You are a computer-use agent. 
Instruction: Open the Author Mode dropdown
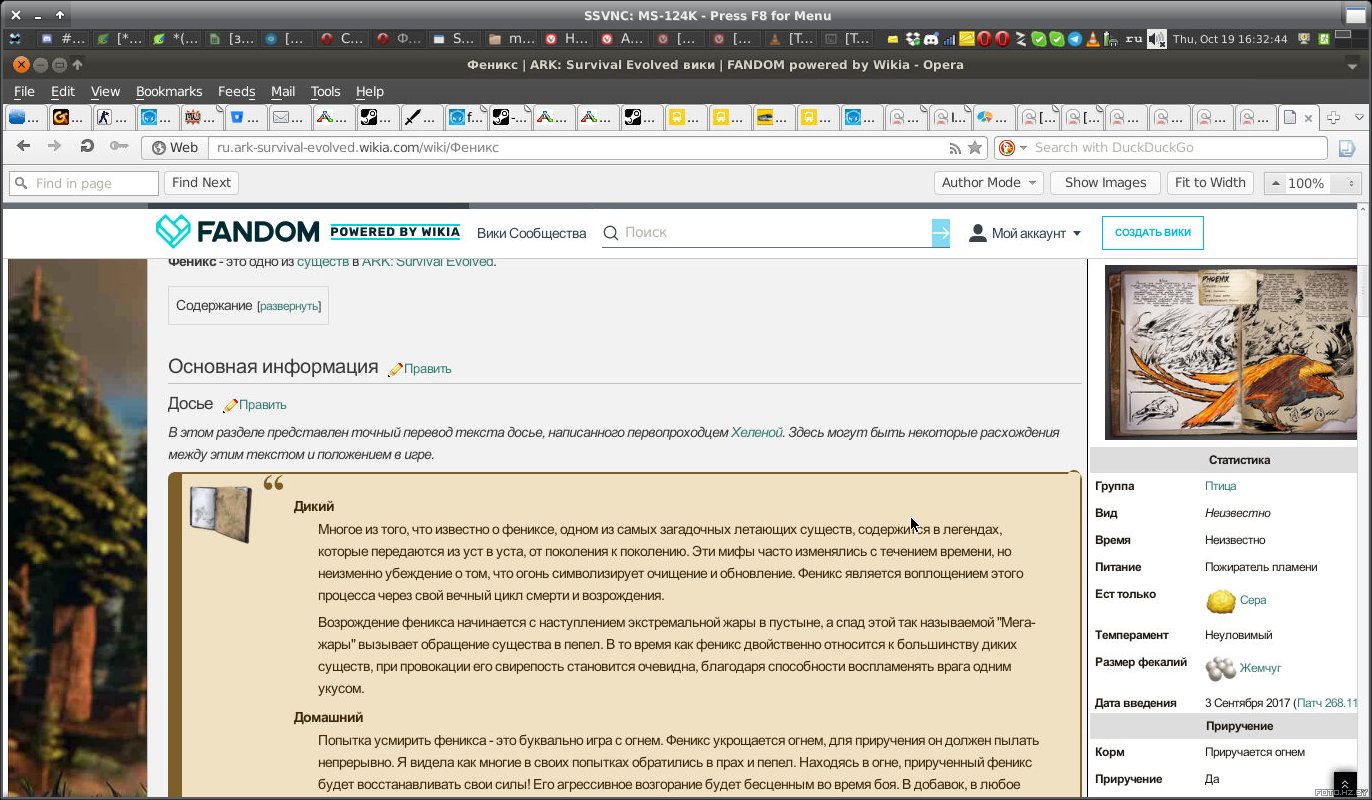point(988,183)
